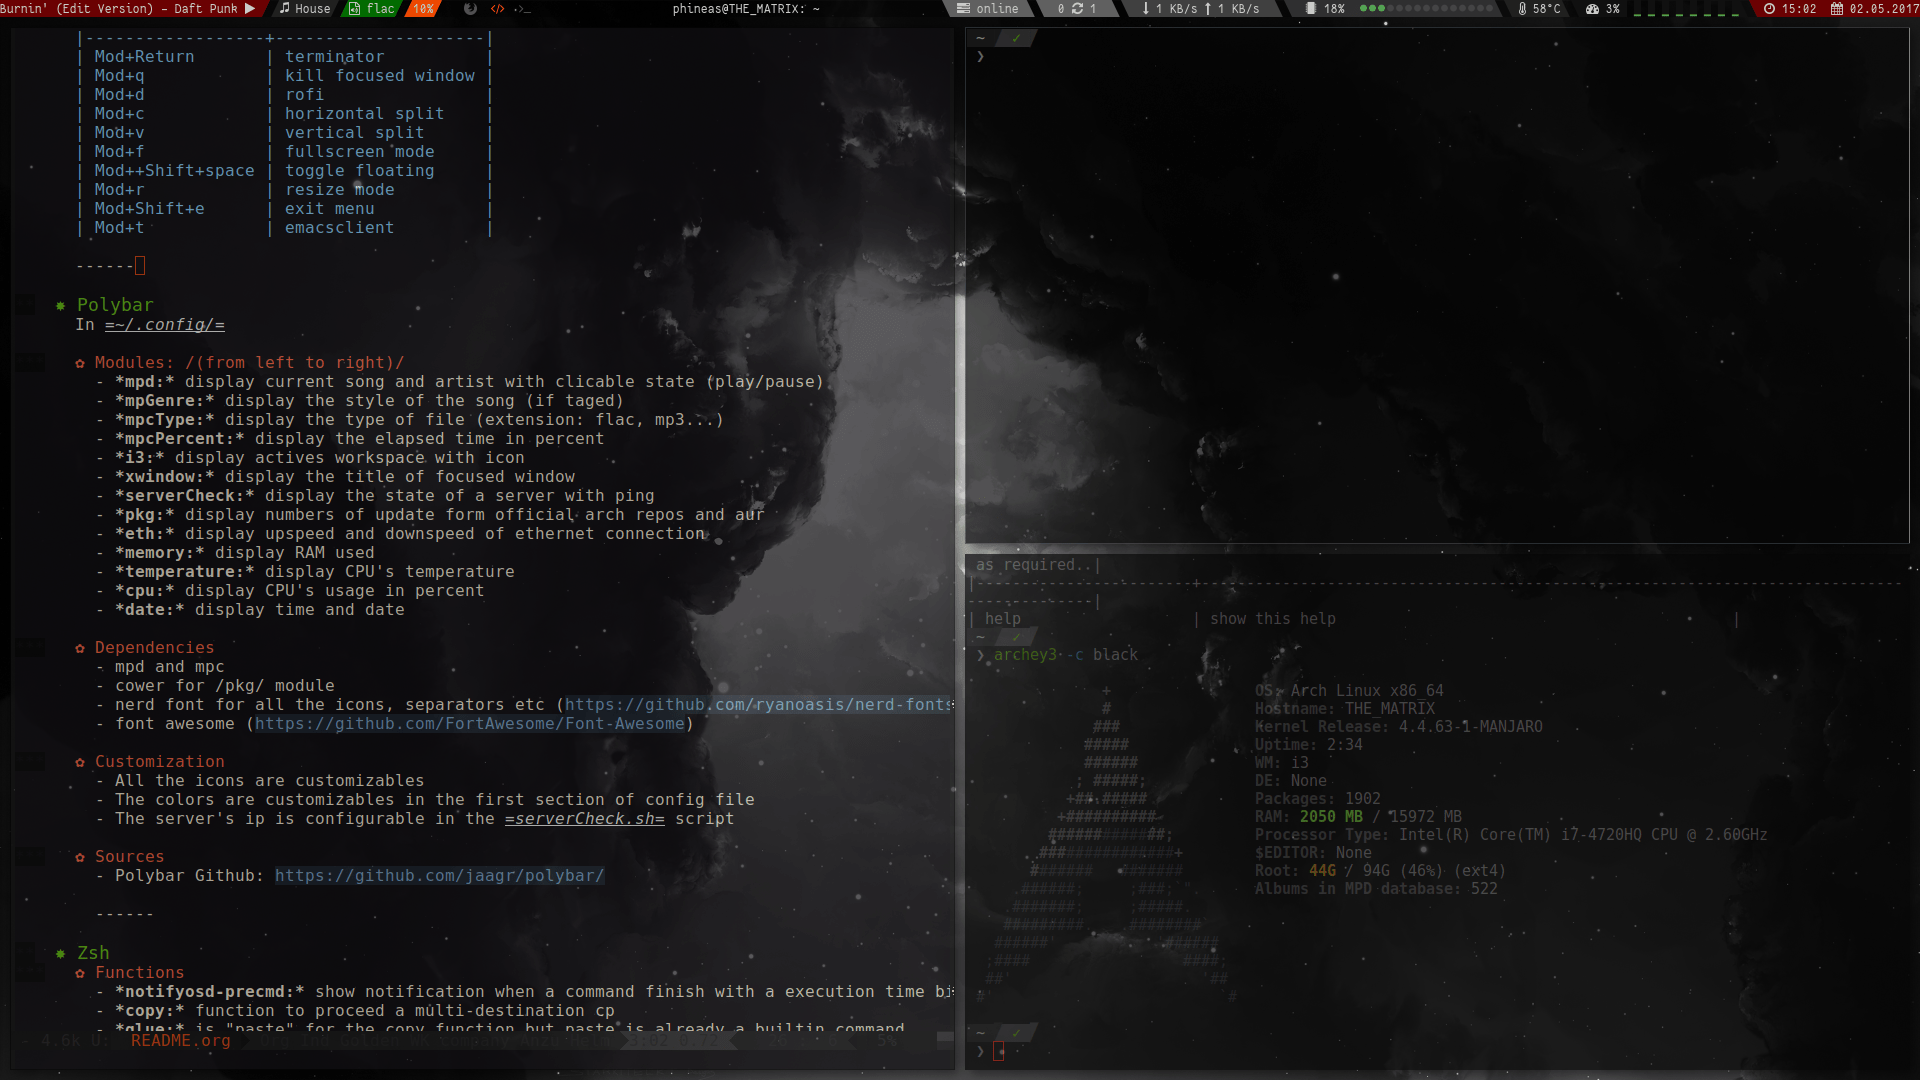Click the server online status icon
Image resolution: width=1920 pixels, height=1080 pixels.
[963, 8]
